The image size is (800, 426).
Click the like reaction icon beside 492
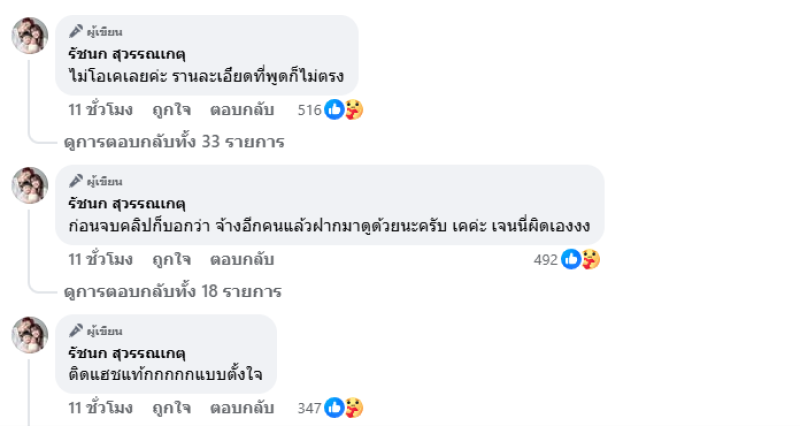tap(571, 260)
